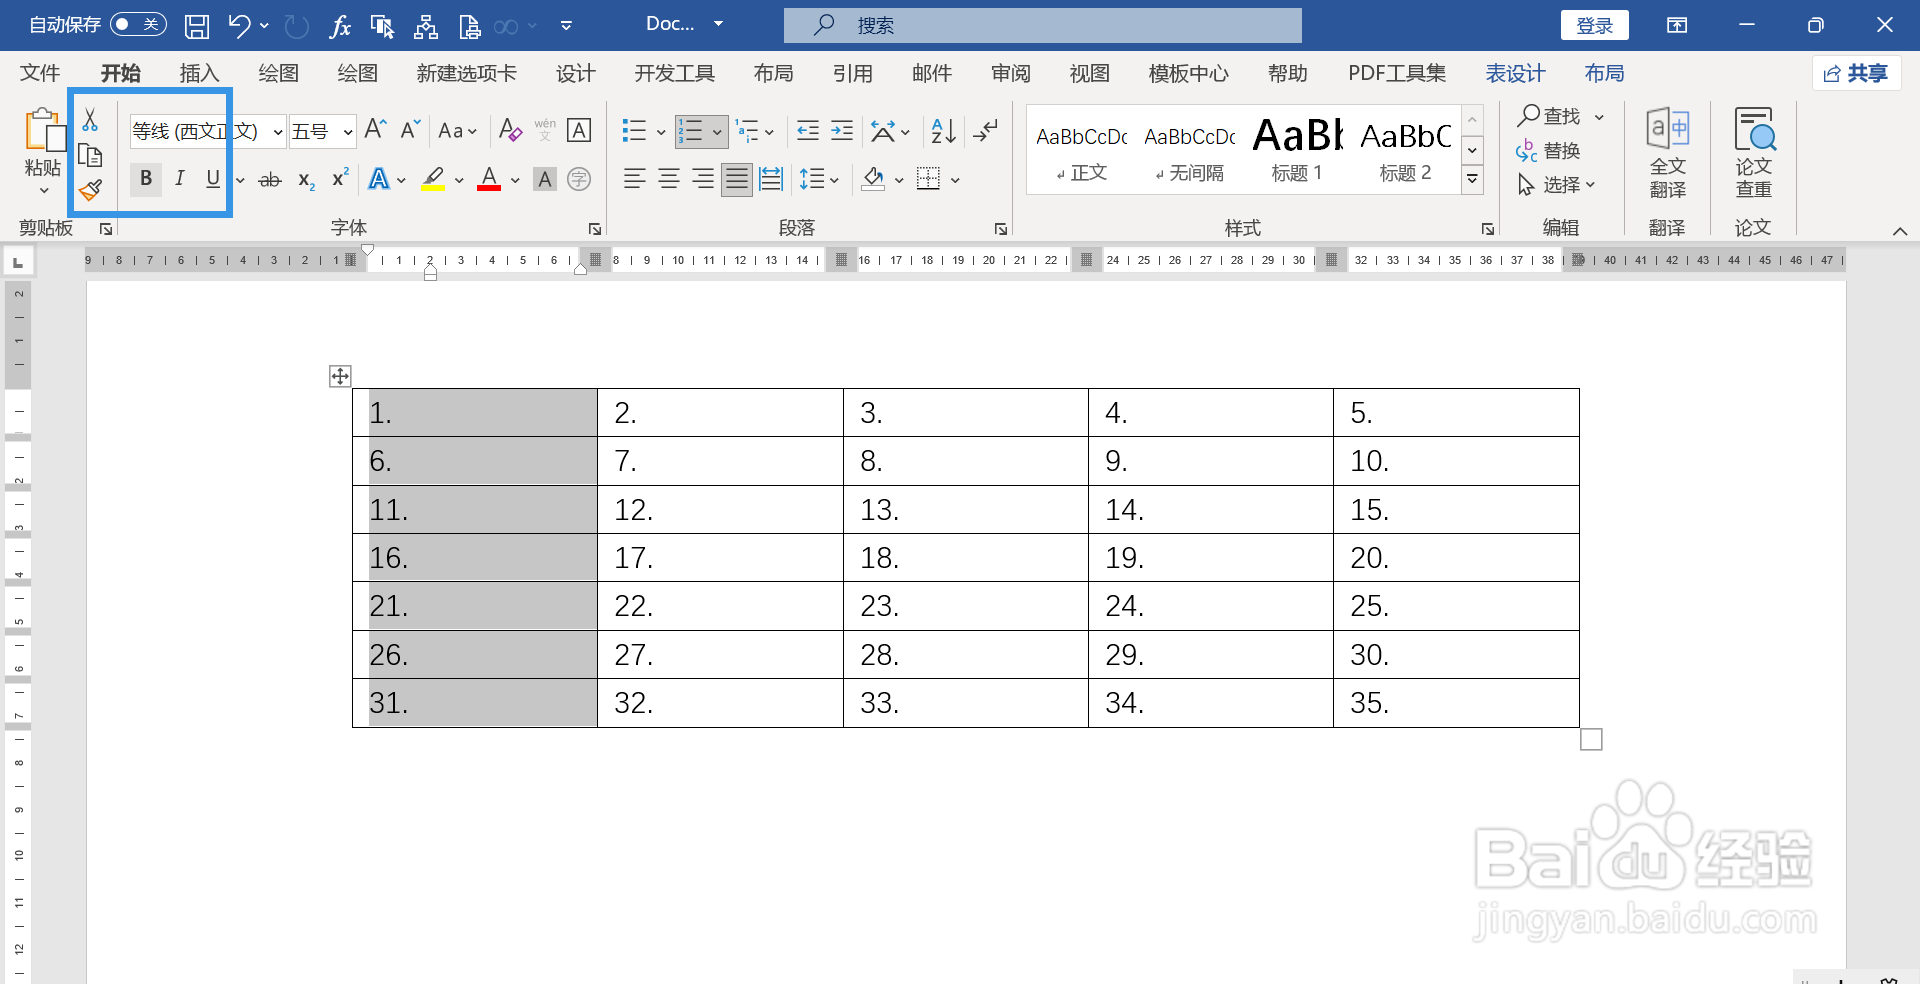This screenshot has width=1920, height=984.
Task: Align text to the left
Action: click(x=634, y=180)
